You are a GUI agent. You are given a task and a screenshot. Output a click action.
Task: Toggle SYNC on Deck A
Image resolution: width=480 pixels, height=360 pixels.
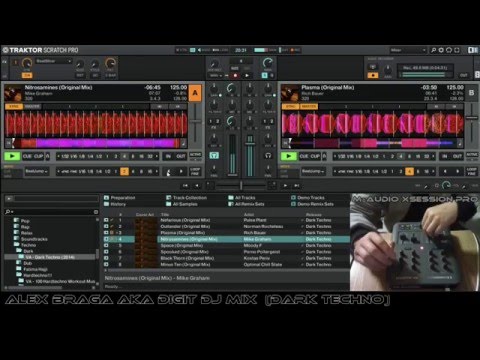point(14,106)
